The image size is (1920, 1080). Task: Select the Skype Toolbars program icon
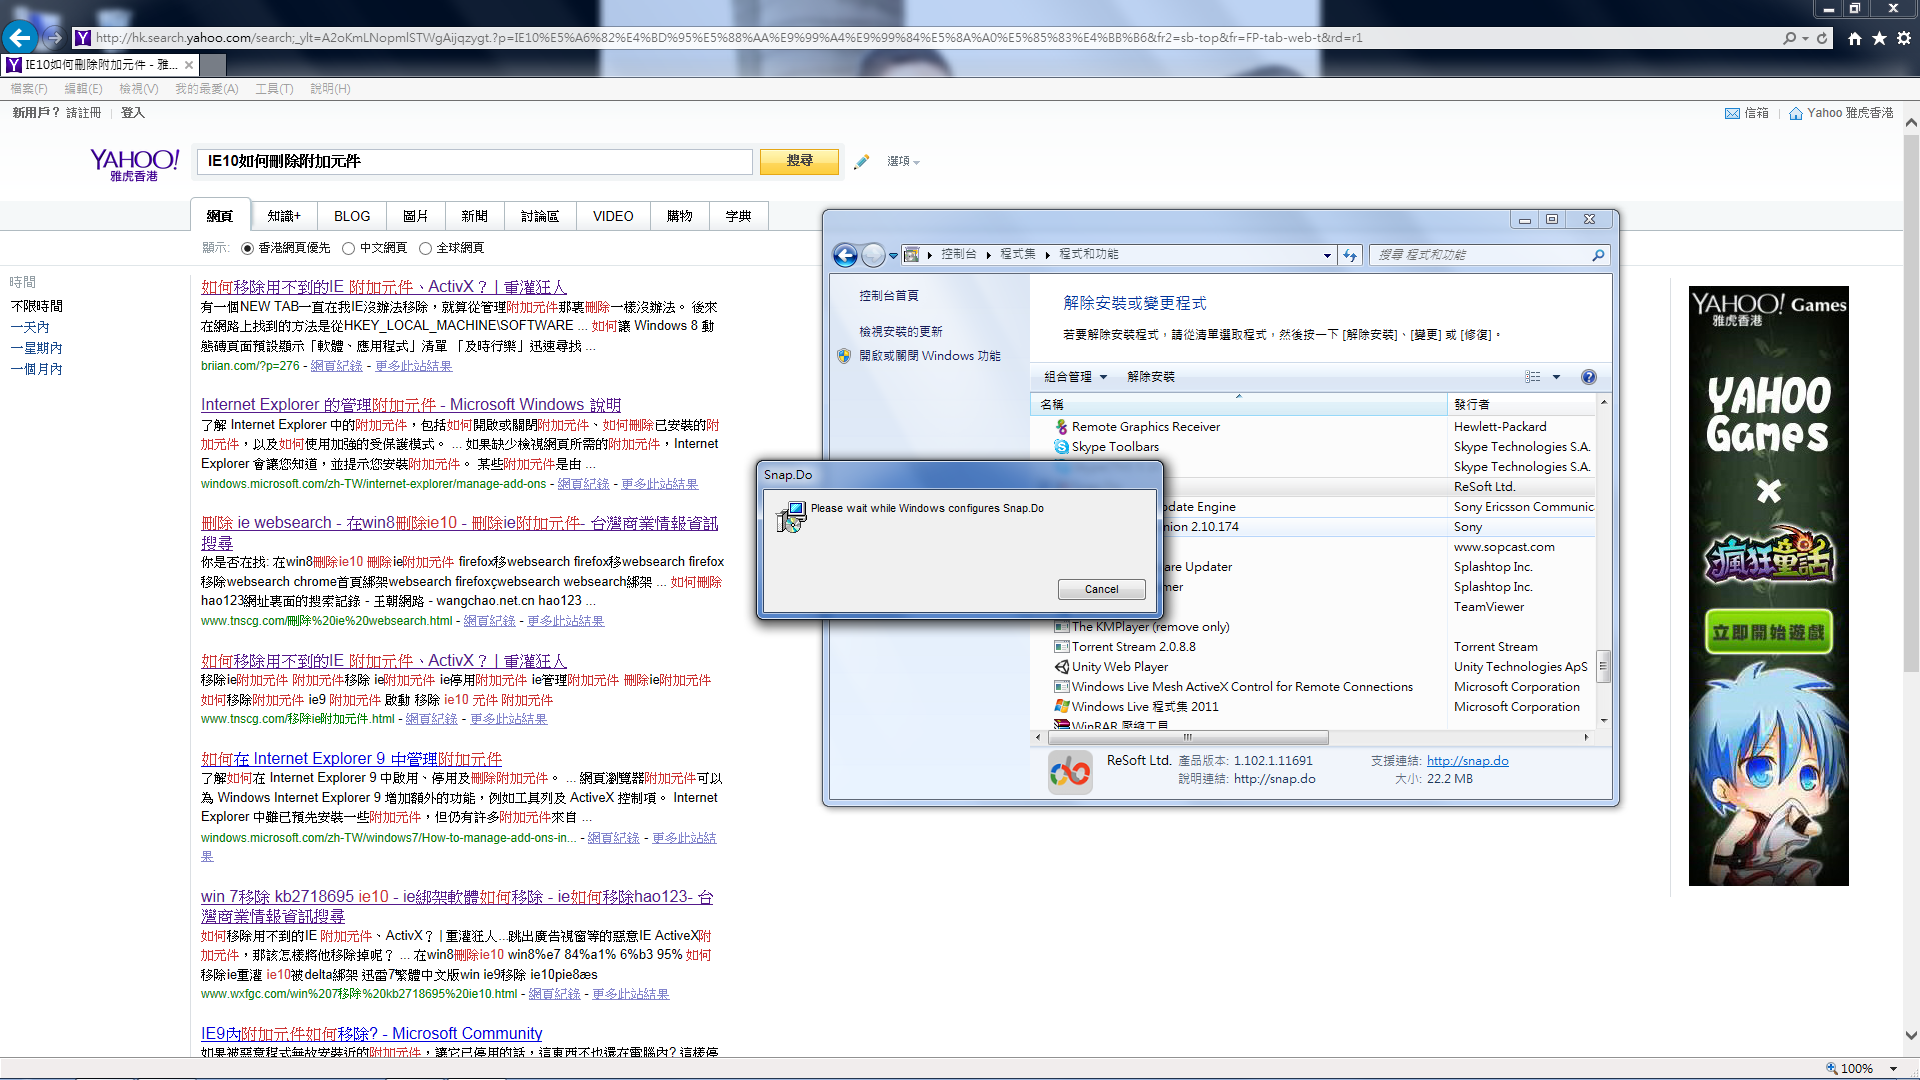(1061, 447)
